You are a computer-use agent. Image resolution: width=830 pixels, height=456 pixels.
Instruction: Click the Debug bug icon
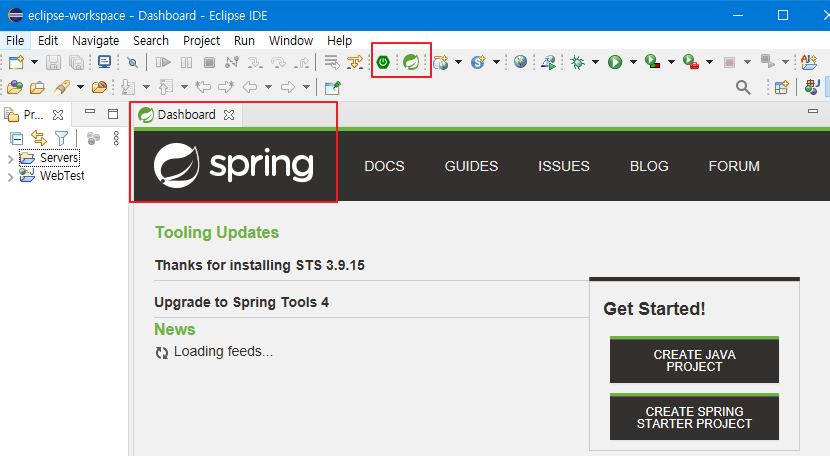(578, 62)
